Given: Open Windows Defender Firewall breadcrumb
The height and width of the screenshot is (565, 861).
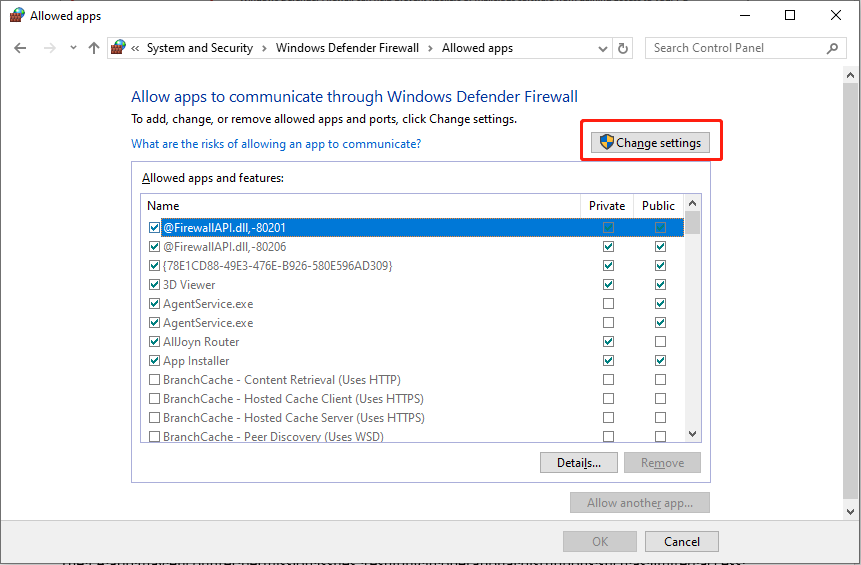Looking at the screenshot, I should 347,48.
